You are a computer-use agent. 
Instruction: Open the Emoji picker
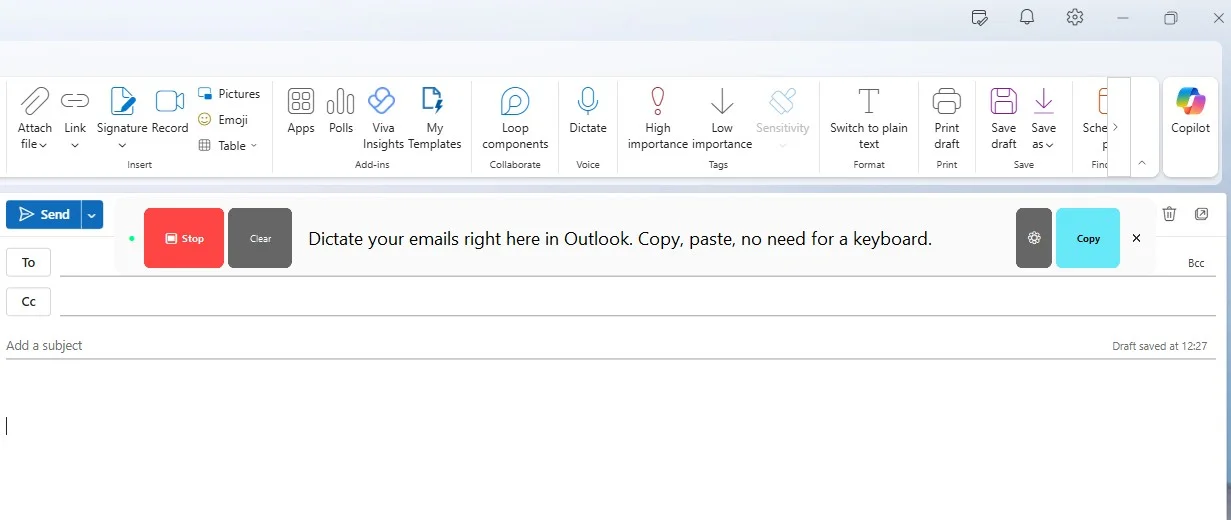pos(222,120)
